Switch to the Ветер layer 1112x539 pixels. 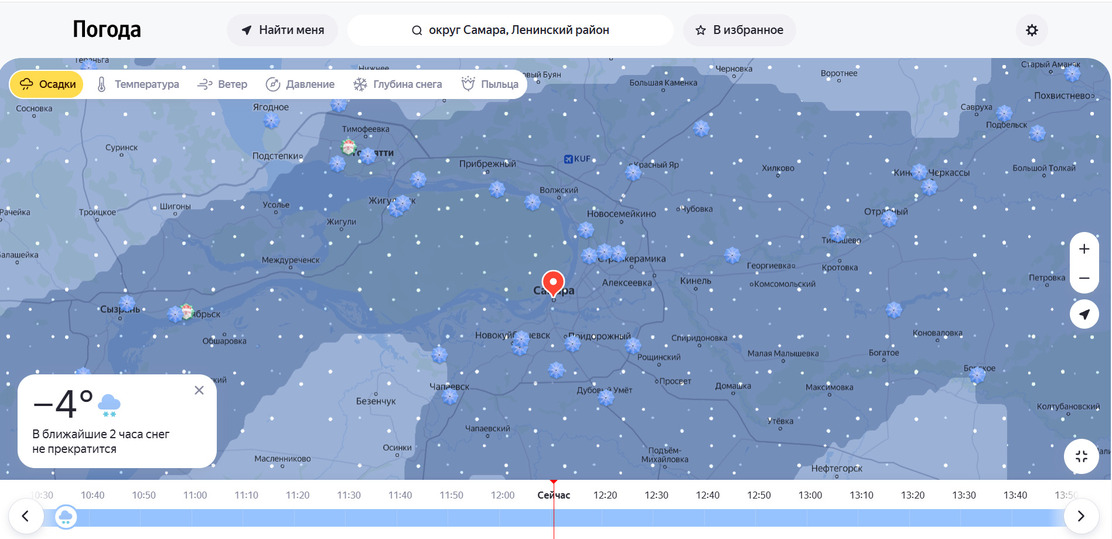click(x=222, y=84)
